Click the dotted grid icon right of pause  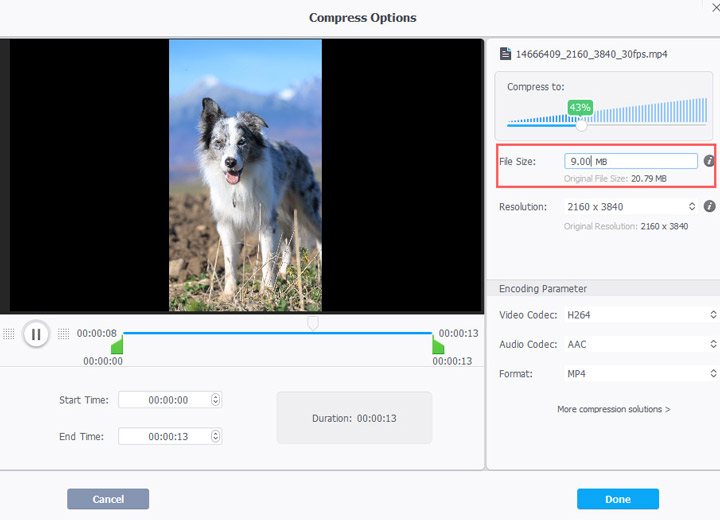[x=63, y=334]
